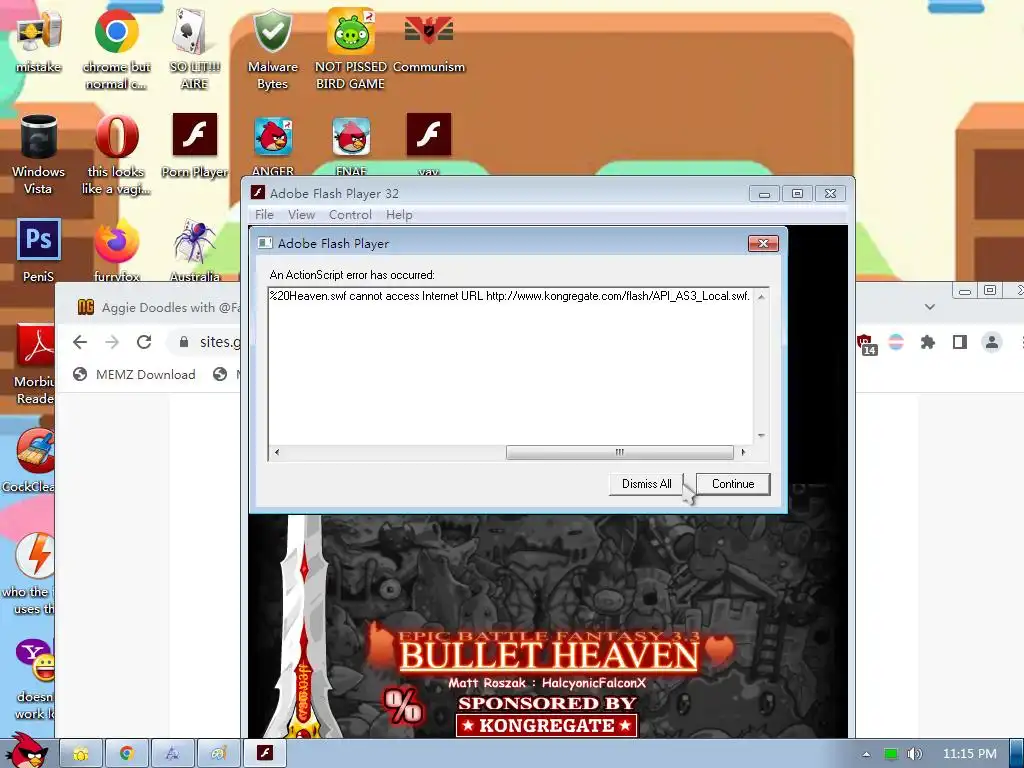1024x768 pixels.
Task: Click the green network tray icon
Action: click(x=891, y=754)
